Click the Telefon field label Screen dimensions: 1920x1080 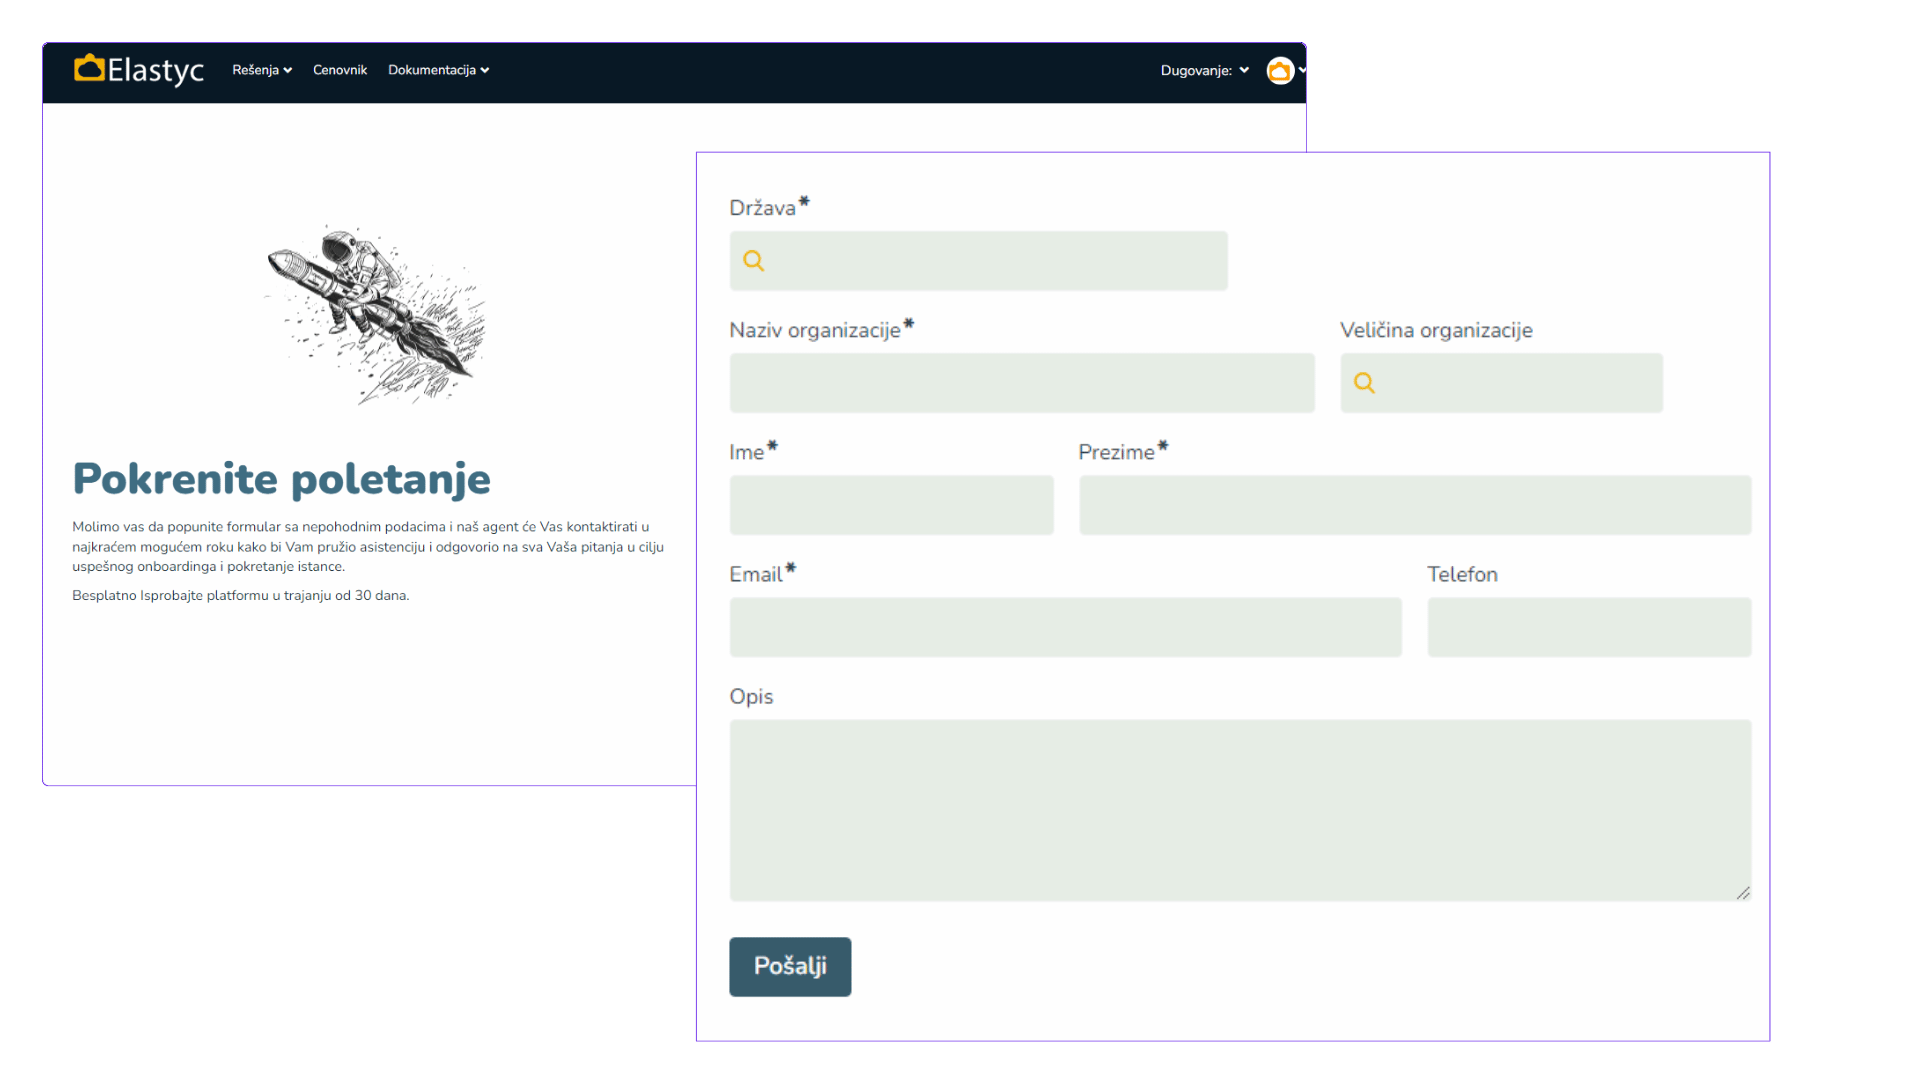(1462, 574)
